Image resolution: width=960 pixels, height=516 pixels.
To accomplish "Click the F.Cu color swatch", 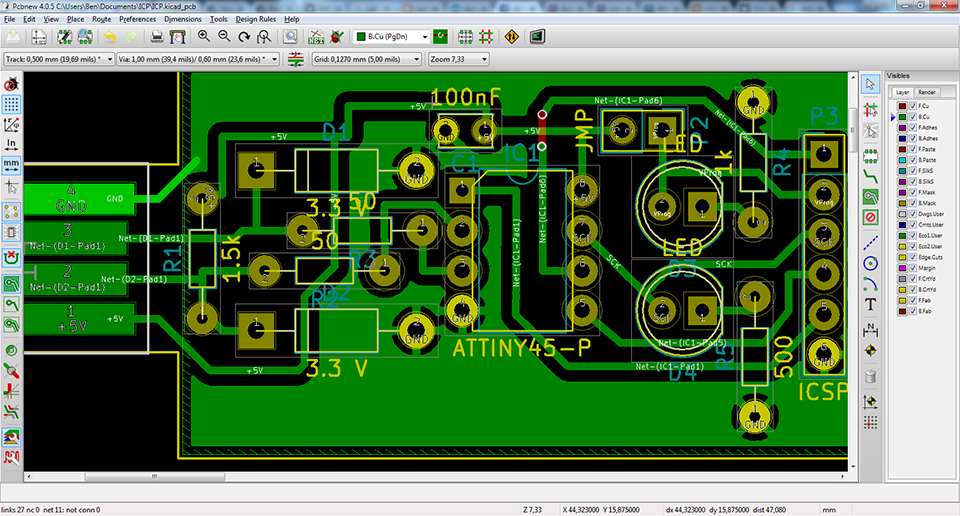I will tap(902, 106).
